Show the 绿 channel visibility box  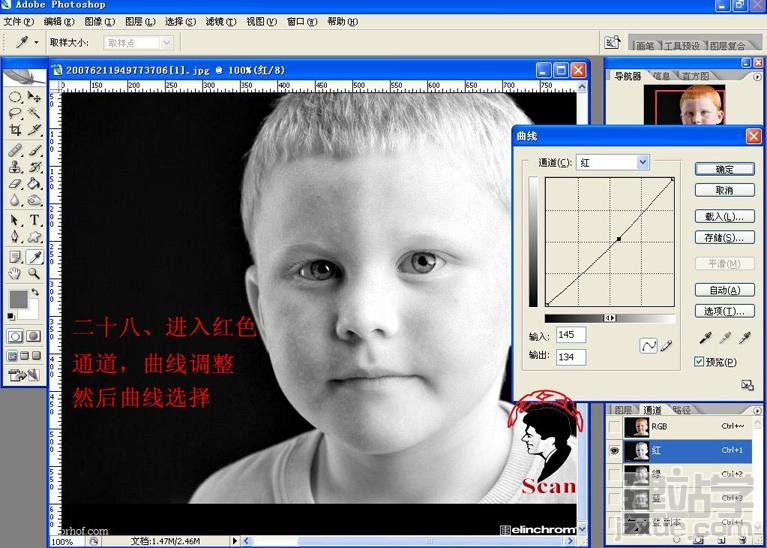coord(614,474)
